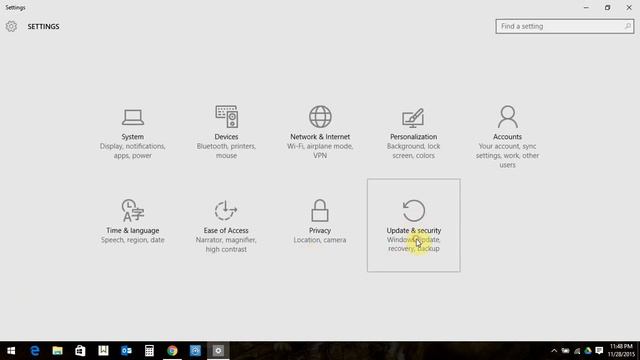Screen dimensions: 640x360
Task: Open Outlook from the taskbar
Action: click(x=126, y=351)
